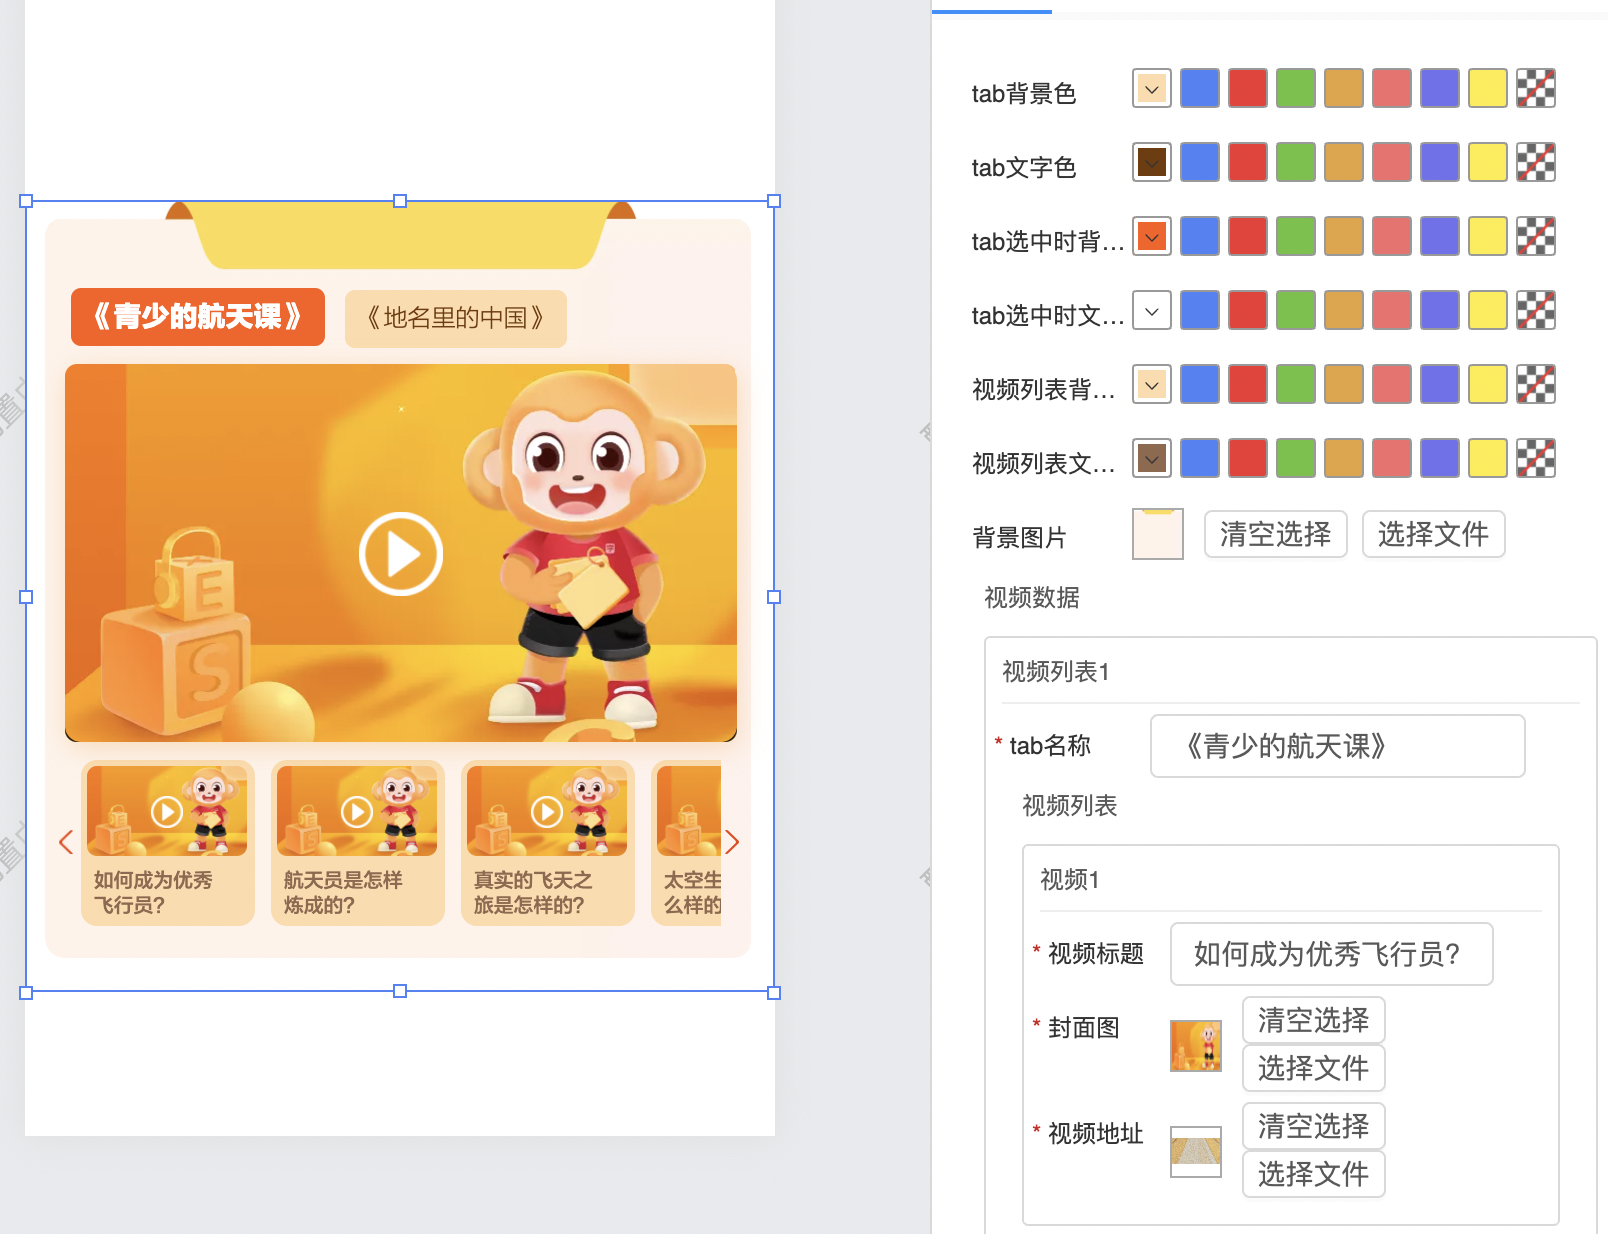Open the tab文字色 color dropdown

[x=1152, y=162]
